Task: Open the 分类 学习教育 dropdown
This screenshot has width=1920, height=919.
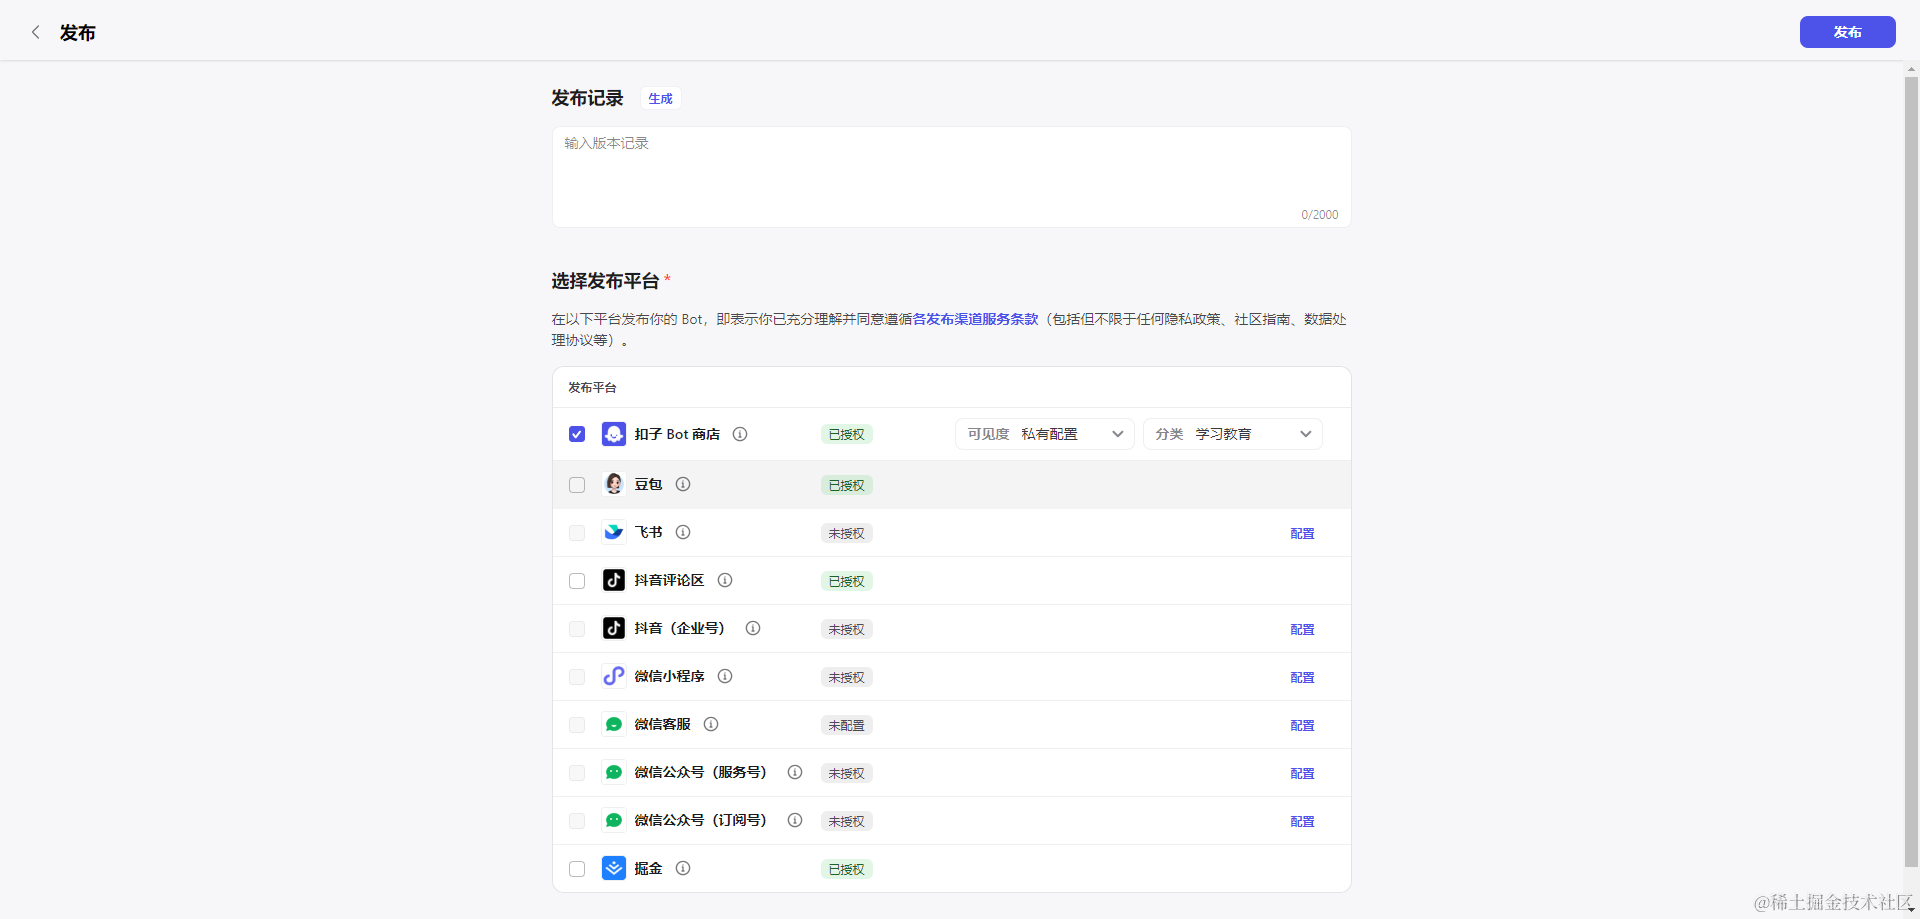Action: pos(1233,434)
